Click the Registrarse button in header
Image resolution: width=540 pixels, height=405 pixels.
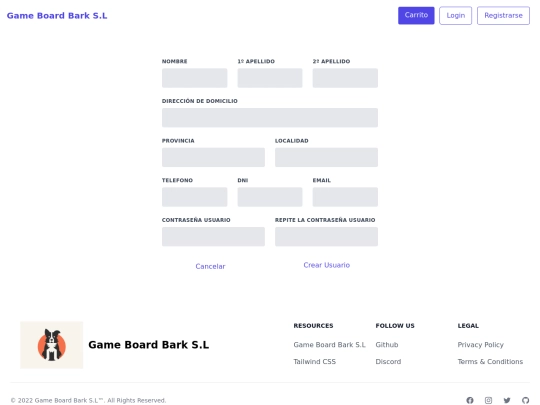[503, 15]
